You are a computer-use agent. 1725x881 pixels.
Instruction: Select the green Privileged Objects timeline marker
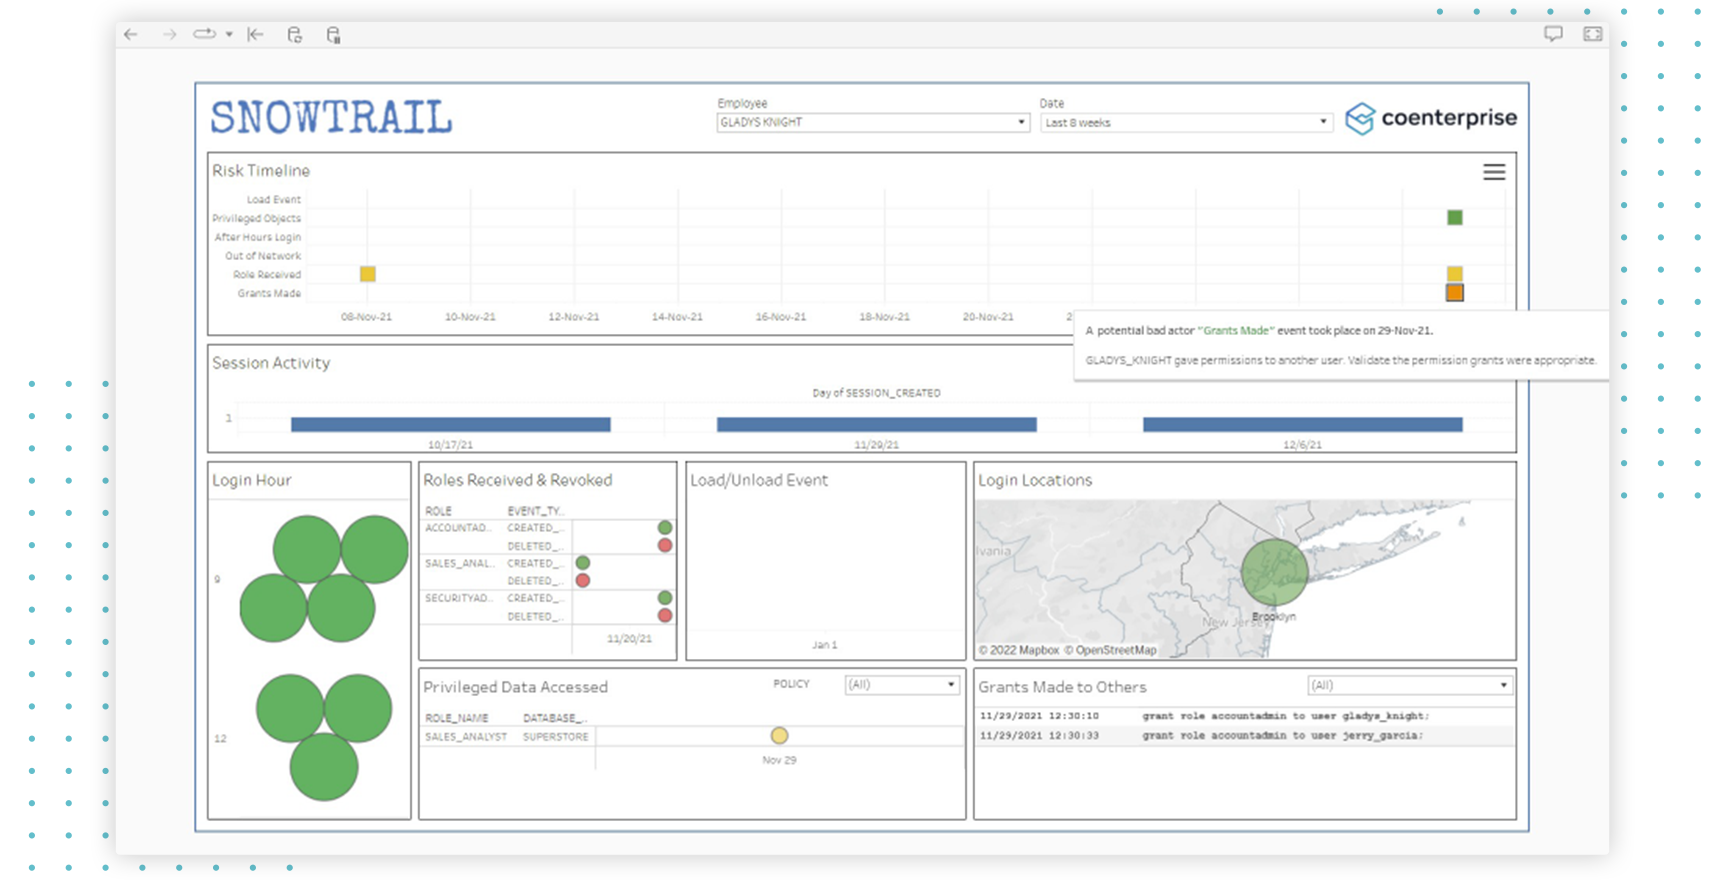pos(1455,218)
